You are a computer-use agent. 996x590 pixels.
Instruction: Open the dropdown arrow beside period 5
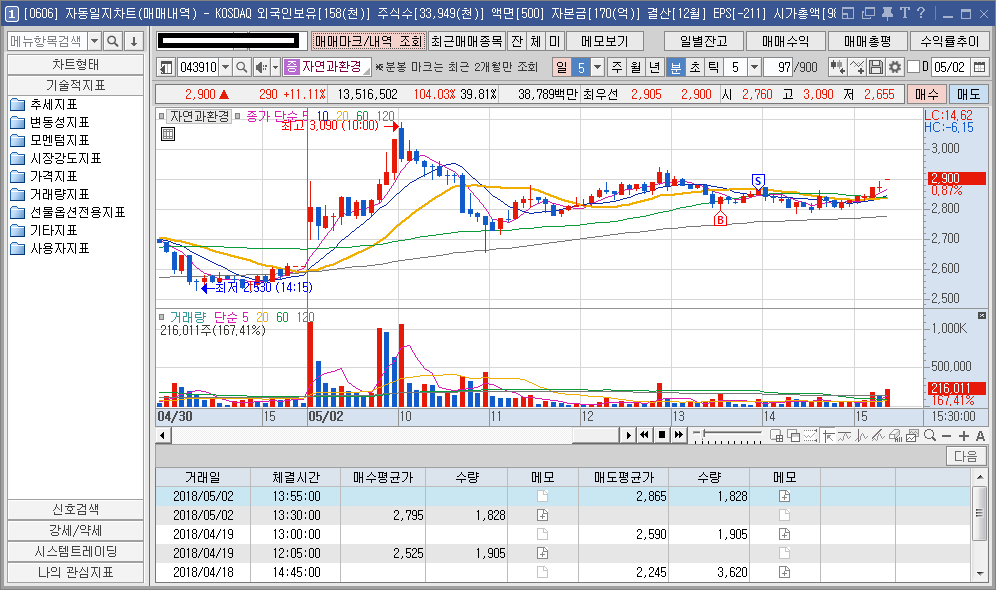coord(597,67)
